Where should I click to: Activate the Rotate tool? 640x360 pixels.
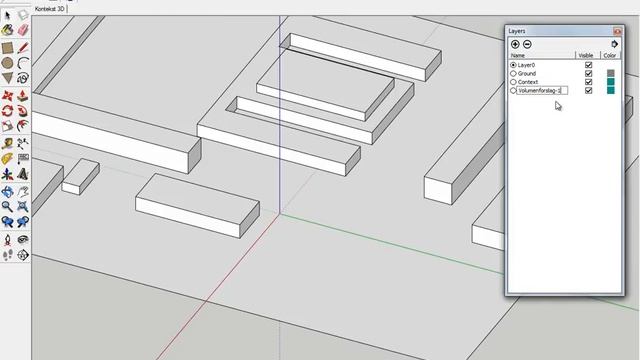(7, 111)
